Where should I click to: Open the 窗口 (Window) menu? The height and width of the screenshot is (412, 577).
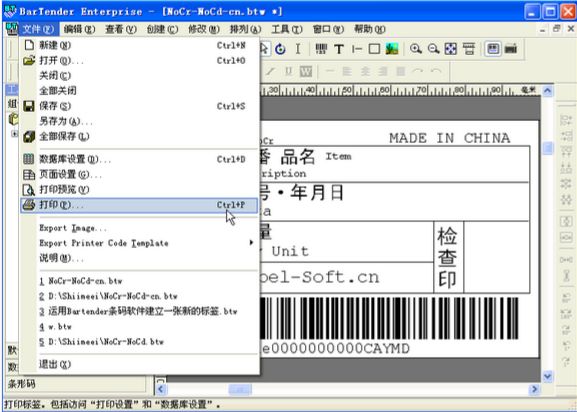[328, 29]
